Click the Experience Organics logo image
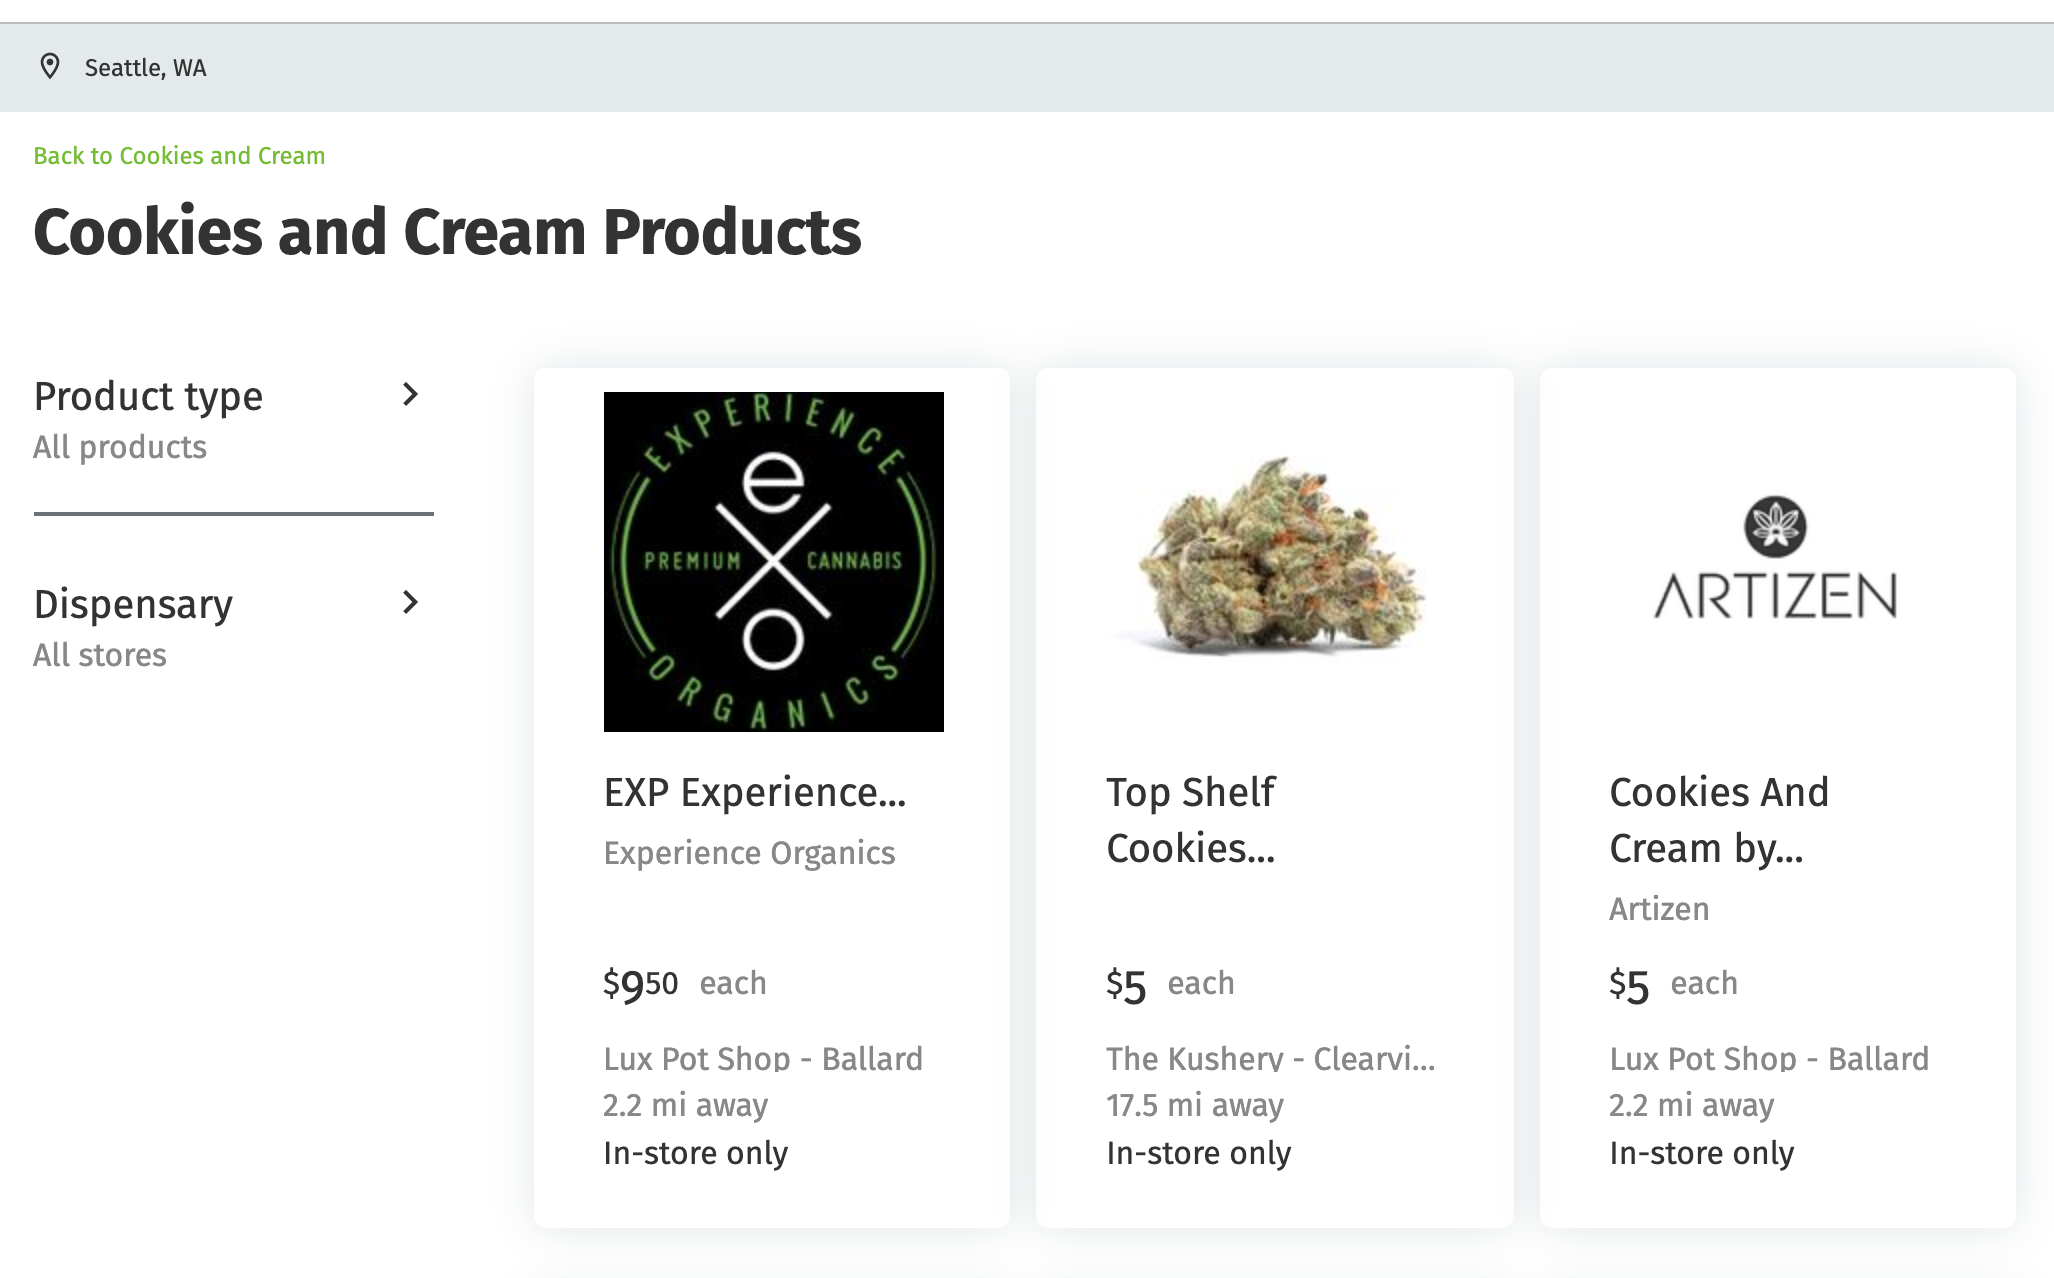Image resolution: width=2054 pixels, height=1278 pixels. point(773,562)
